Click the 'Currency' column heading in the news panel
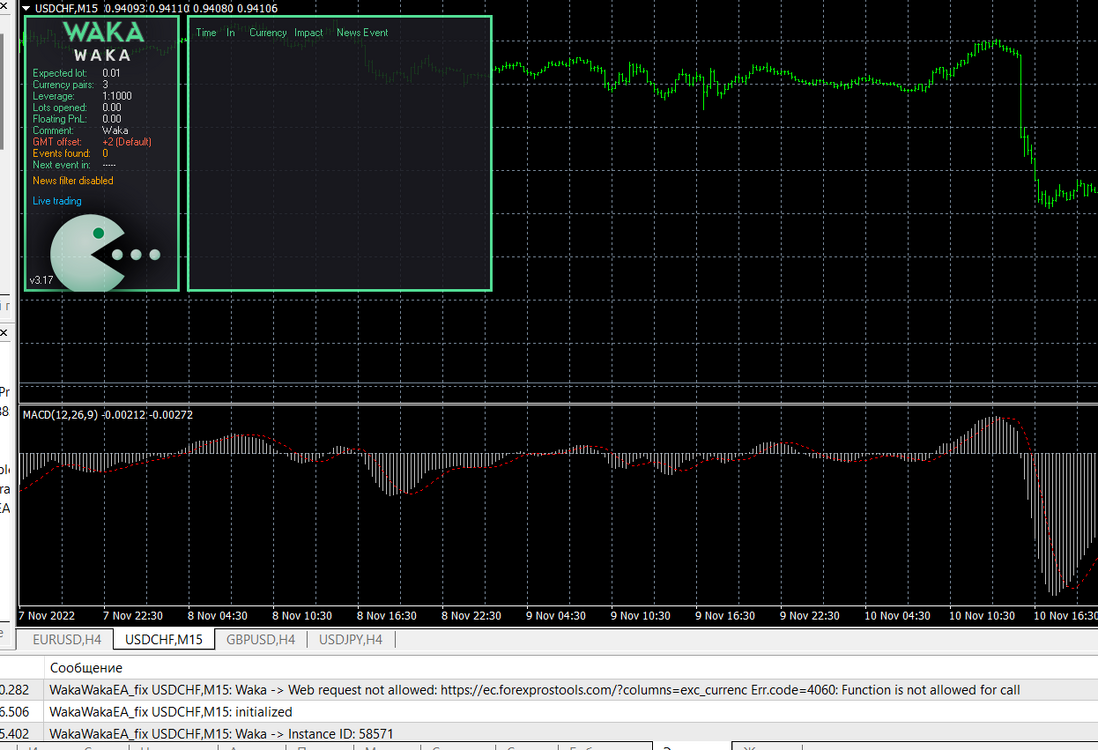 [267, 33]
